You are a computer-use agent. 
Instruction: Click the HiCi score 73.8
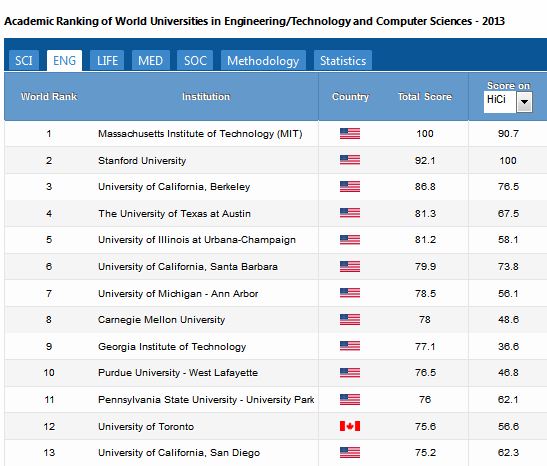(x=508, y=266)
